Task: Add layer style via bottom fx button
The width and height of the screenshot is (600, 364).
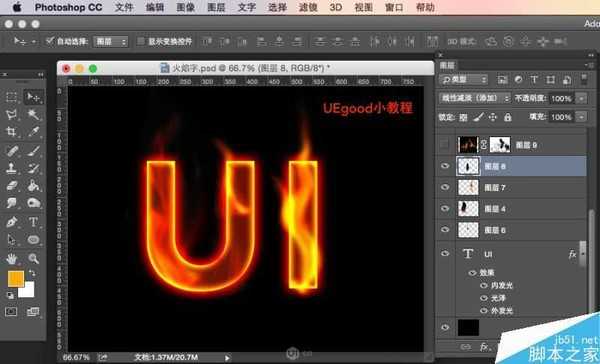Action: tap(484, 347)
